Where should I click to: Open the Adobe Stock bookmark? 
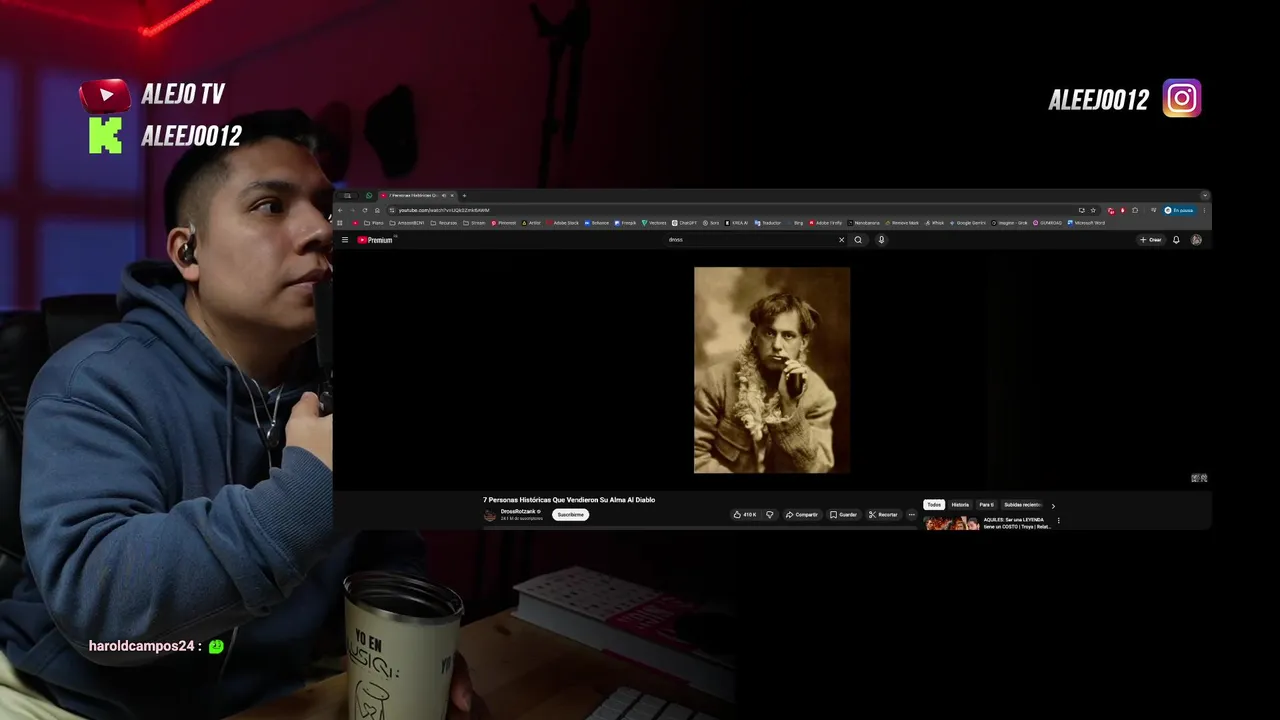pos(561,223)
